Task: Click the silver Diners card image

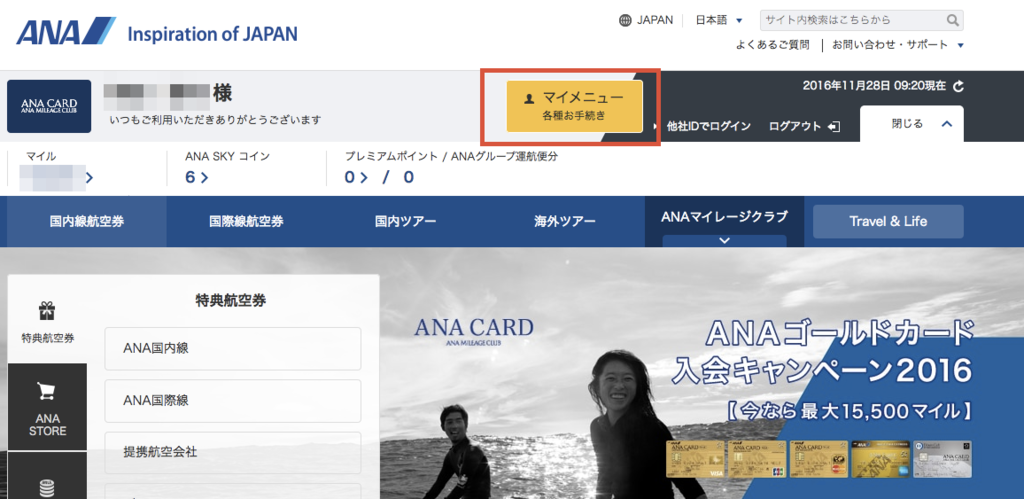Action: 942,459
